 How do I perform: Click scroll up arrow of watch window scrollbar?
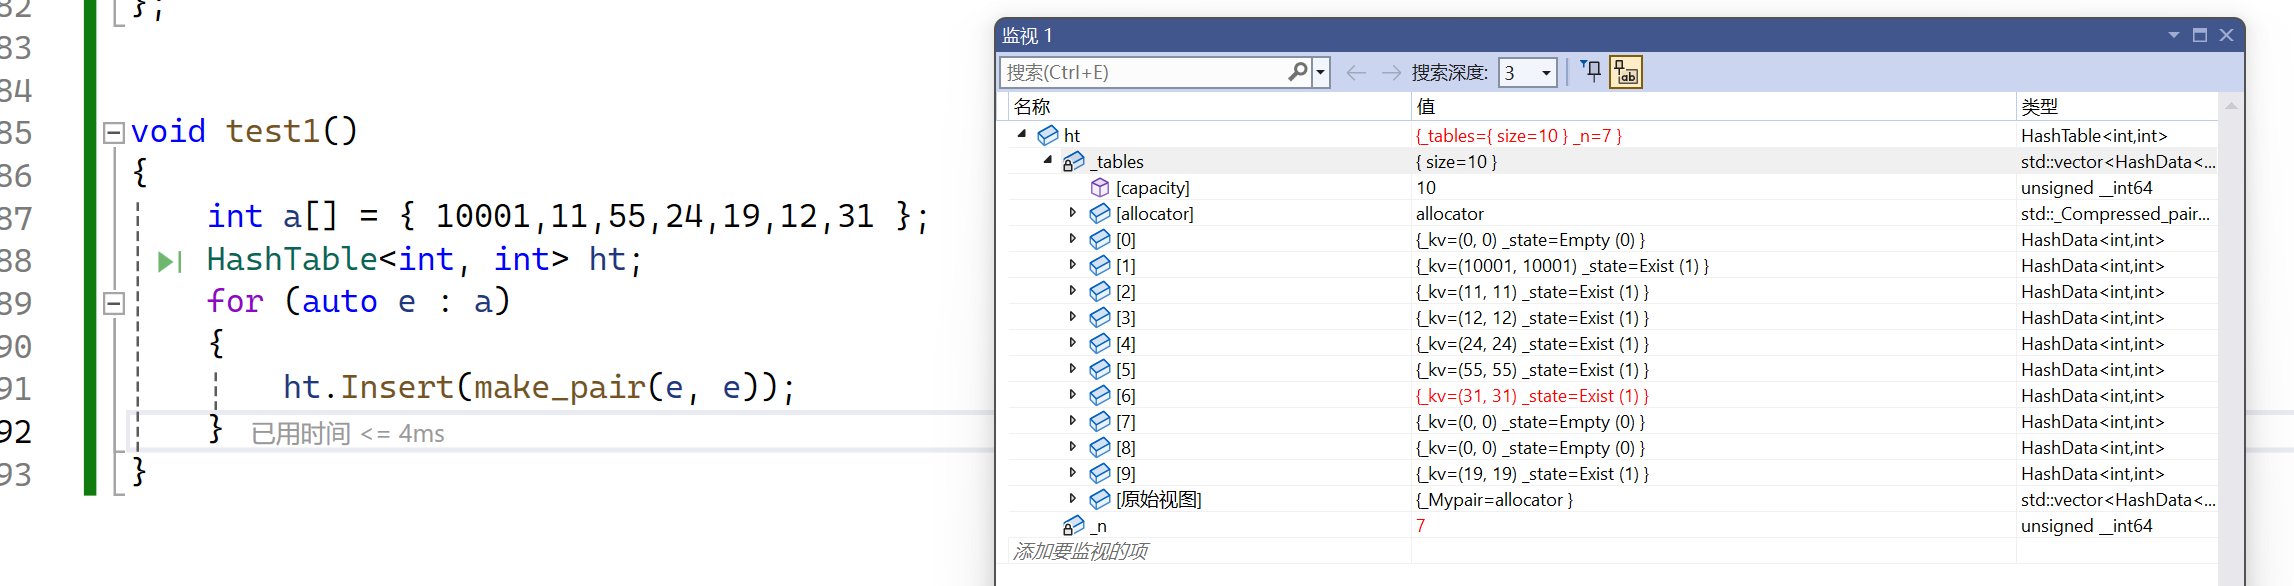[2231, 105]
